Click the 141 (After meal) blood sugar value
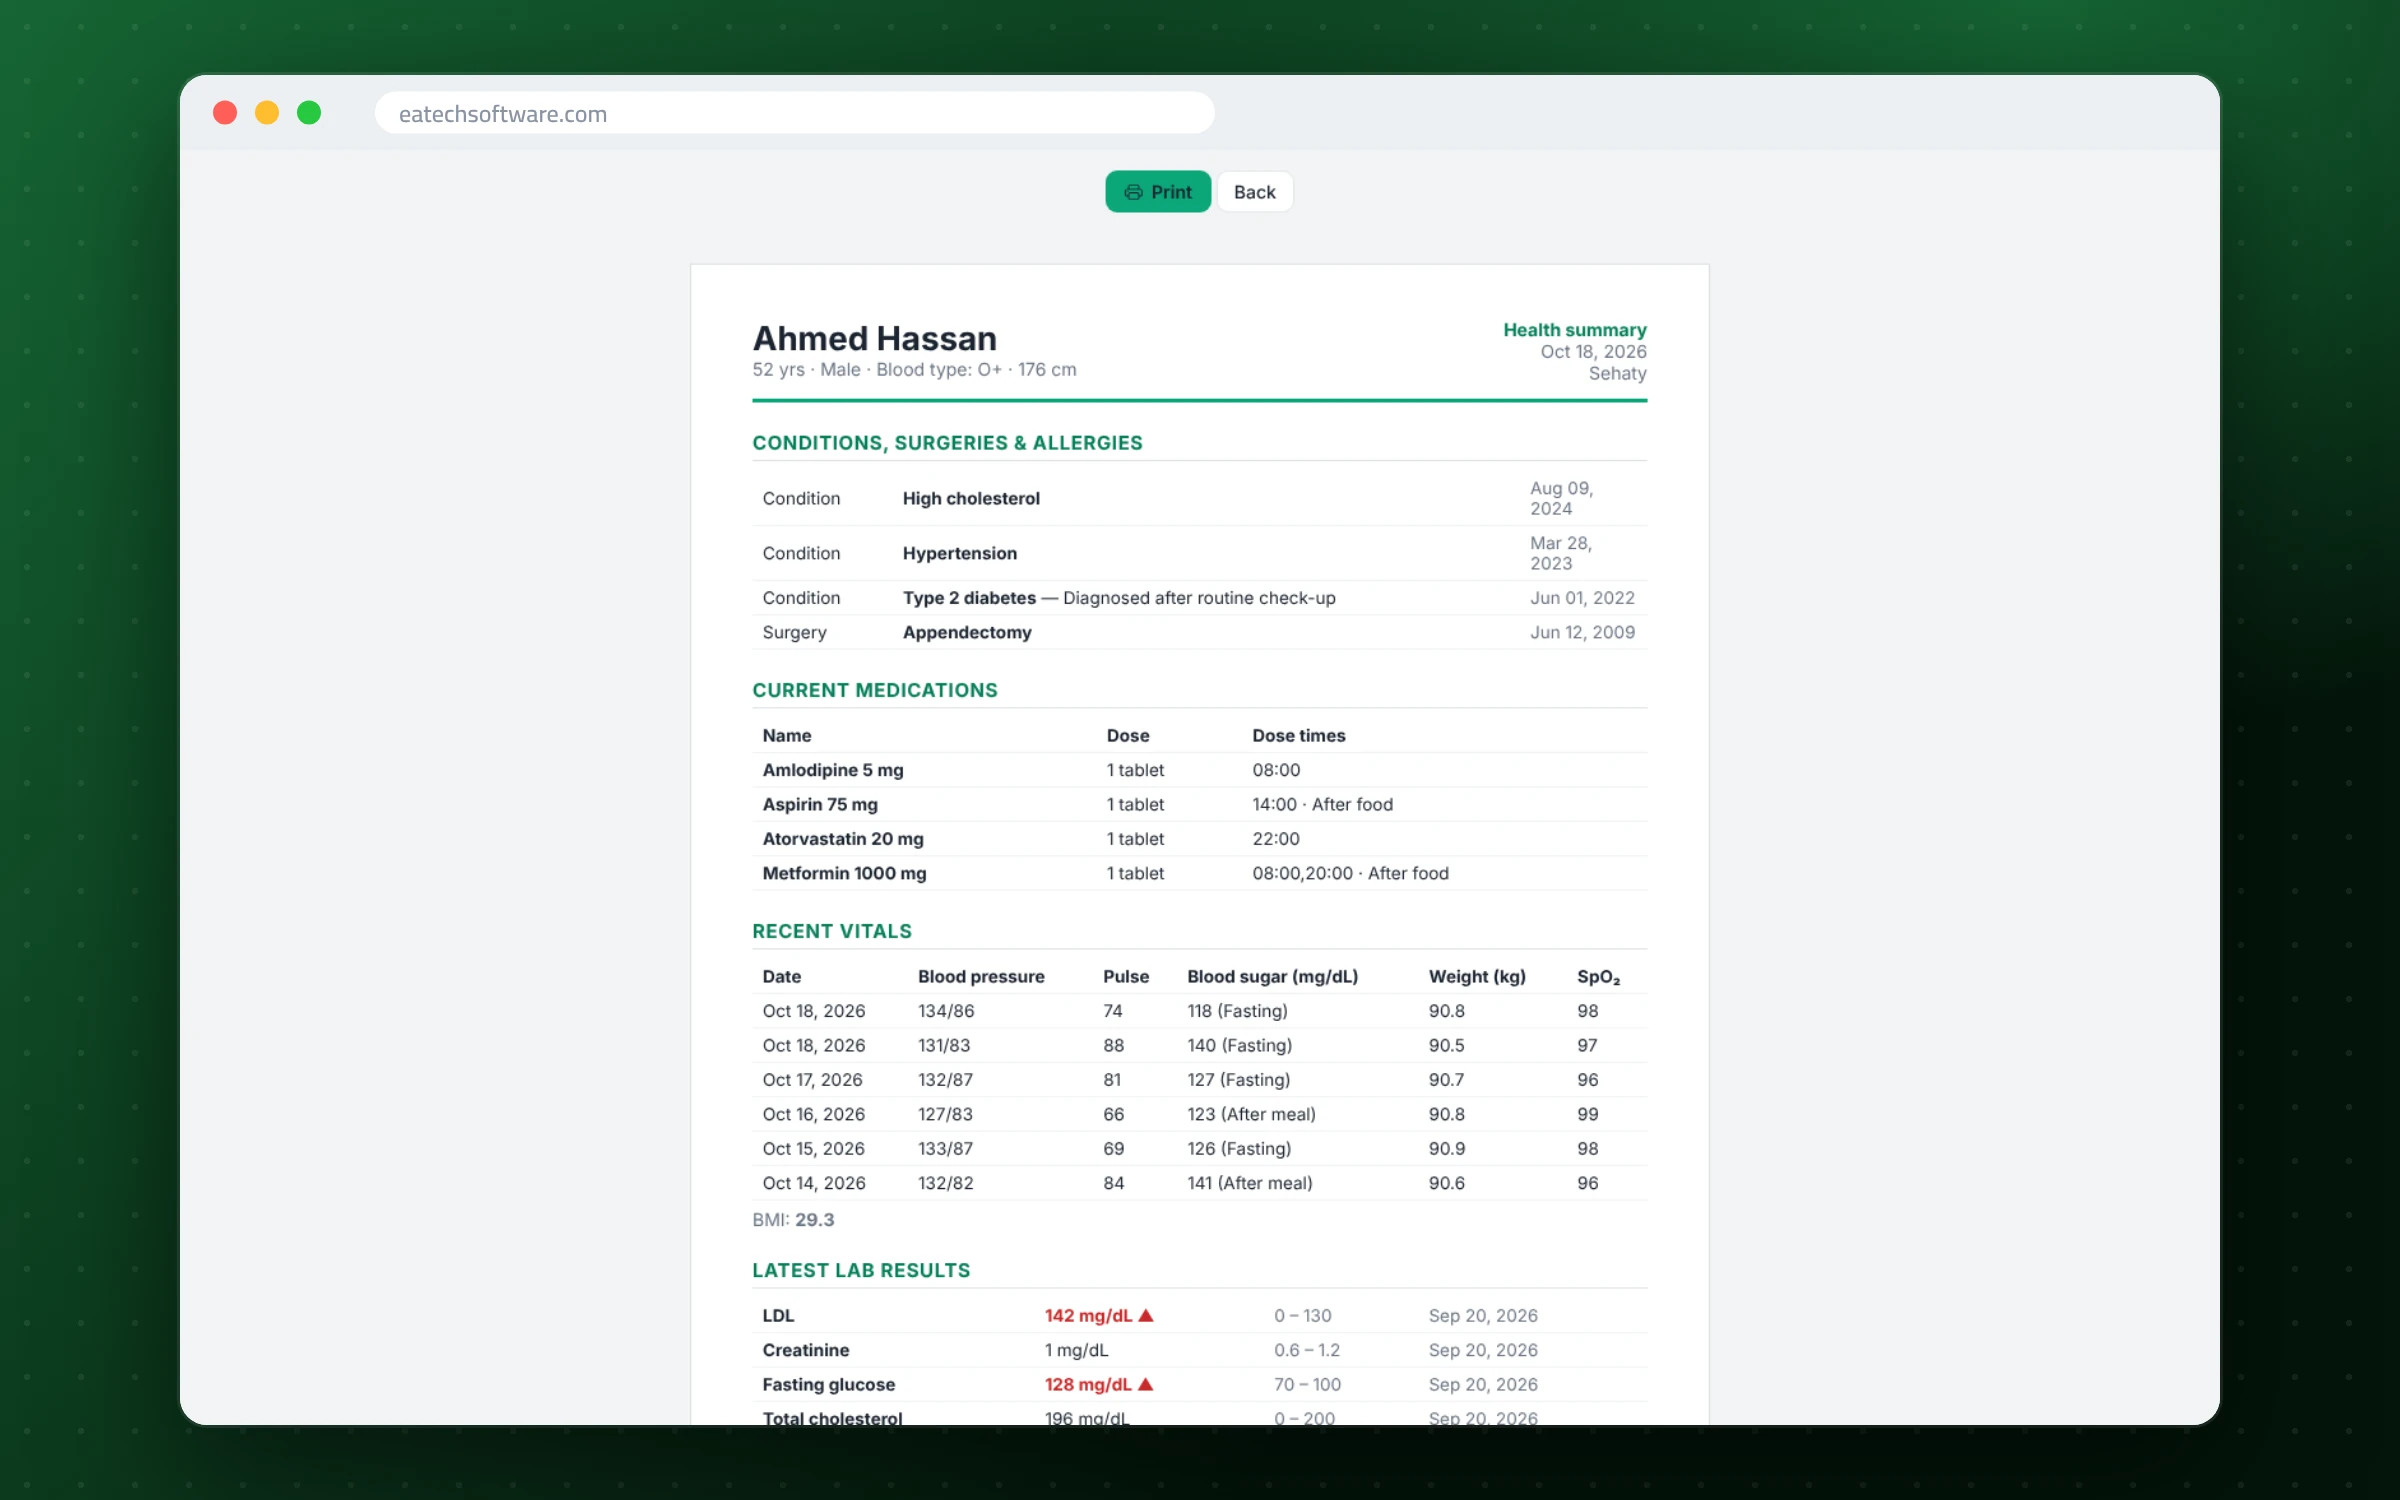This screenshot has height=1500, width=2400. coord(1250,1184)
